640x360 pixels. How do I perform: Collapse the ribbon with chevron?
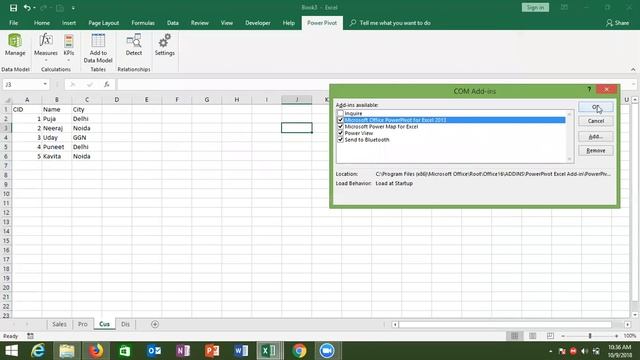click(x=633, y=69)
